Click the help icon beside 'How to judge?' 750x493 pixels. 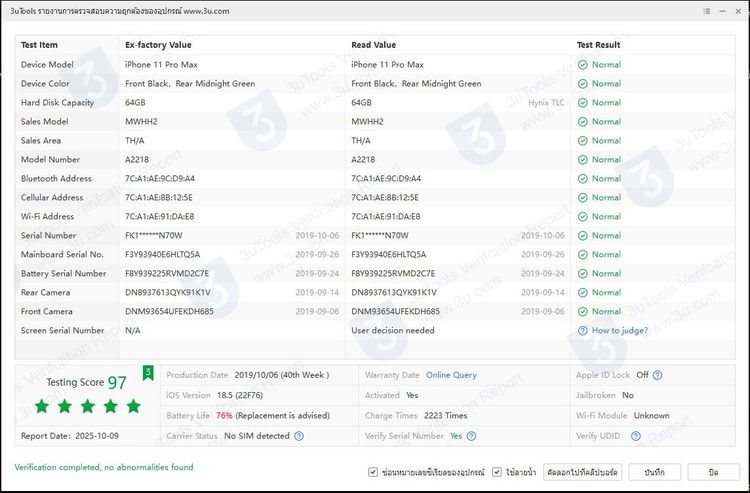point(582,330)
